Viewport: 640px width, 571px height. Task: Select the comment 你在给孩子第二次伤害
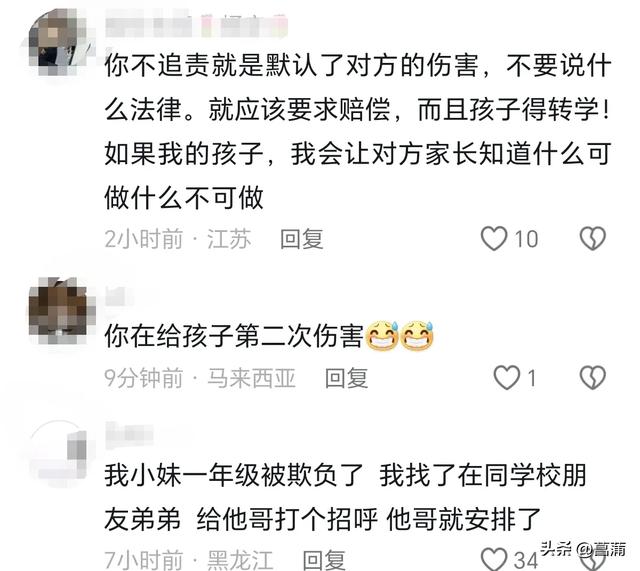point(269,336)
